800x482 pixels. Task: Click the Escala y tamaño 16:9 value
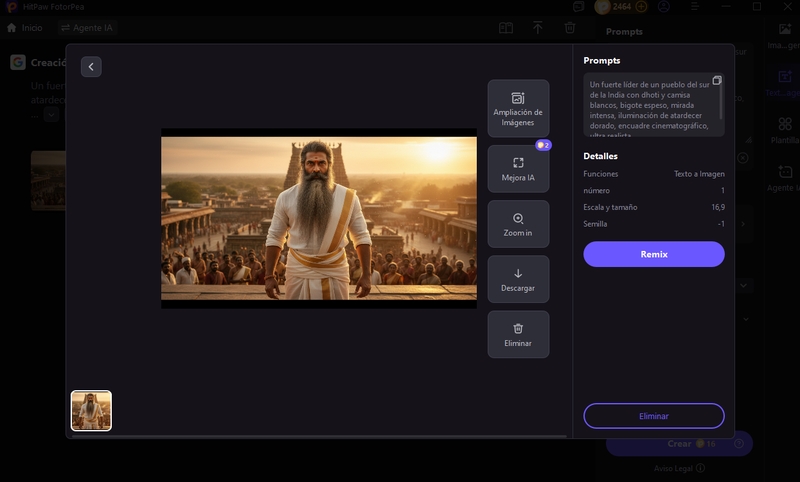718,207
